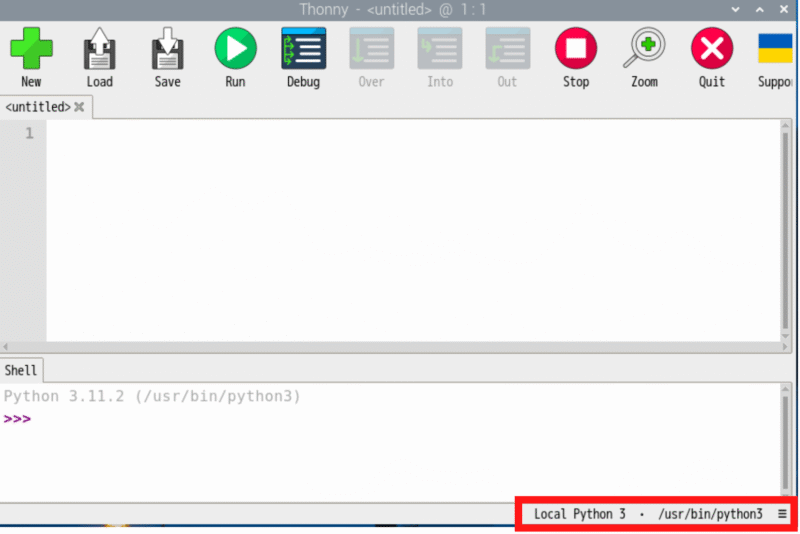The image size is (800, 534).
Task: Click editor horizontal scrollbar
Action: click(395, 347)
